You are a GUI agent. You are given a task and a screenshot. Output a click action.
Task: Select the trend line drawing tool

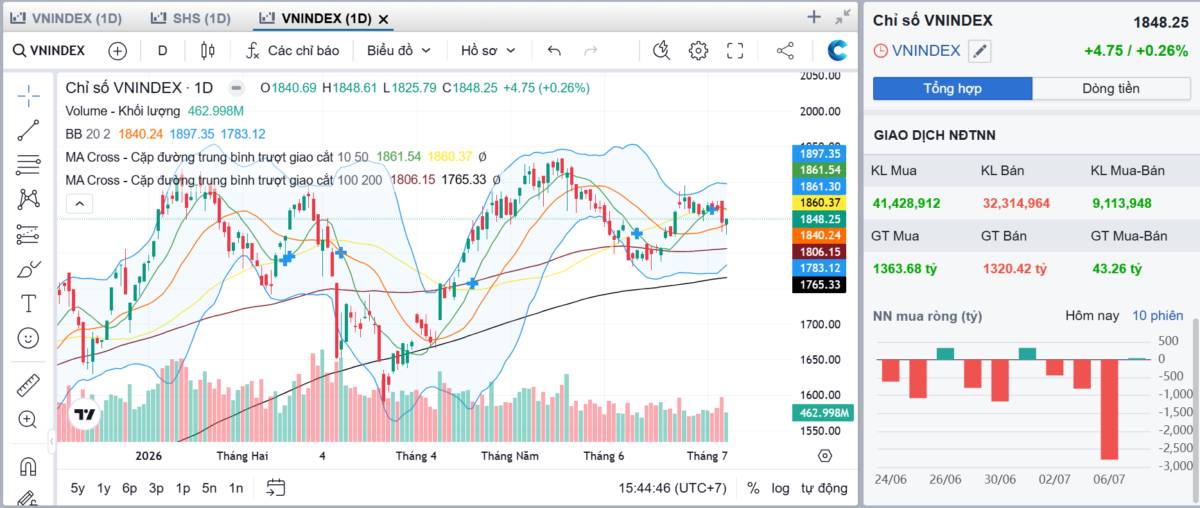(x=28, y=129)
